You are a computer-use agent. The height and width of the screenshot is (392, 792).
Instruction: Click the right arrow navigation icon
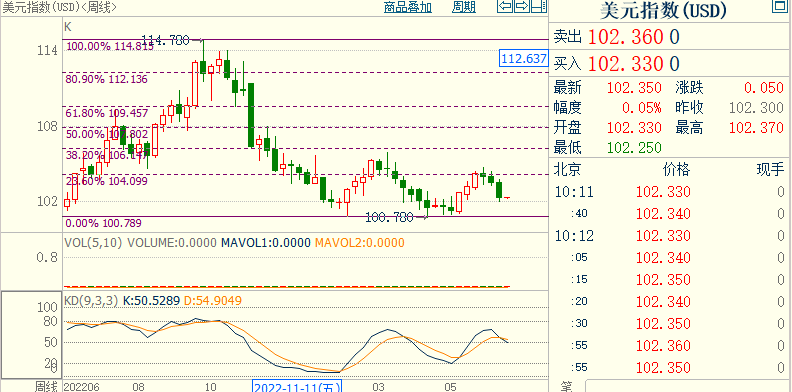click(522, 6)
